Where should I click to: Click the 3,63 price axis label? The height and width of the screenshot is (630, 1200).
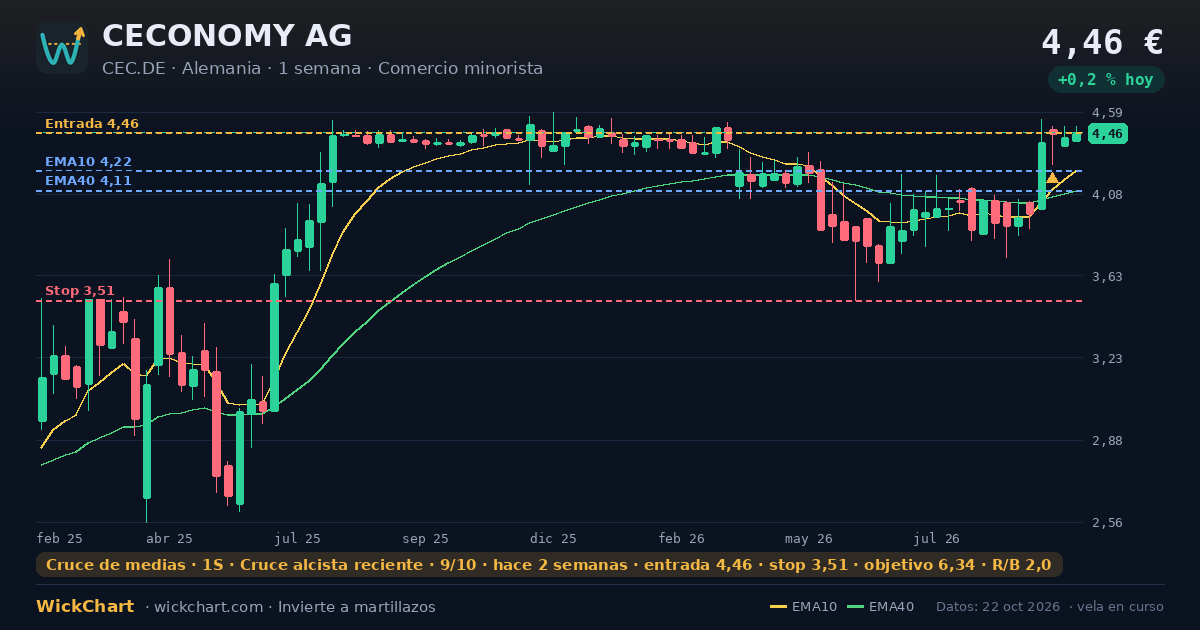pyautogui.click(x=1107, y=277)
